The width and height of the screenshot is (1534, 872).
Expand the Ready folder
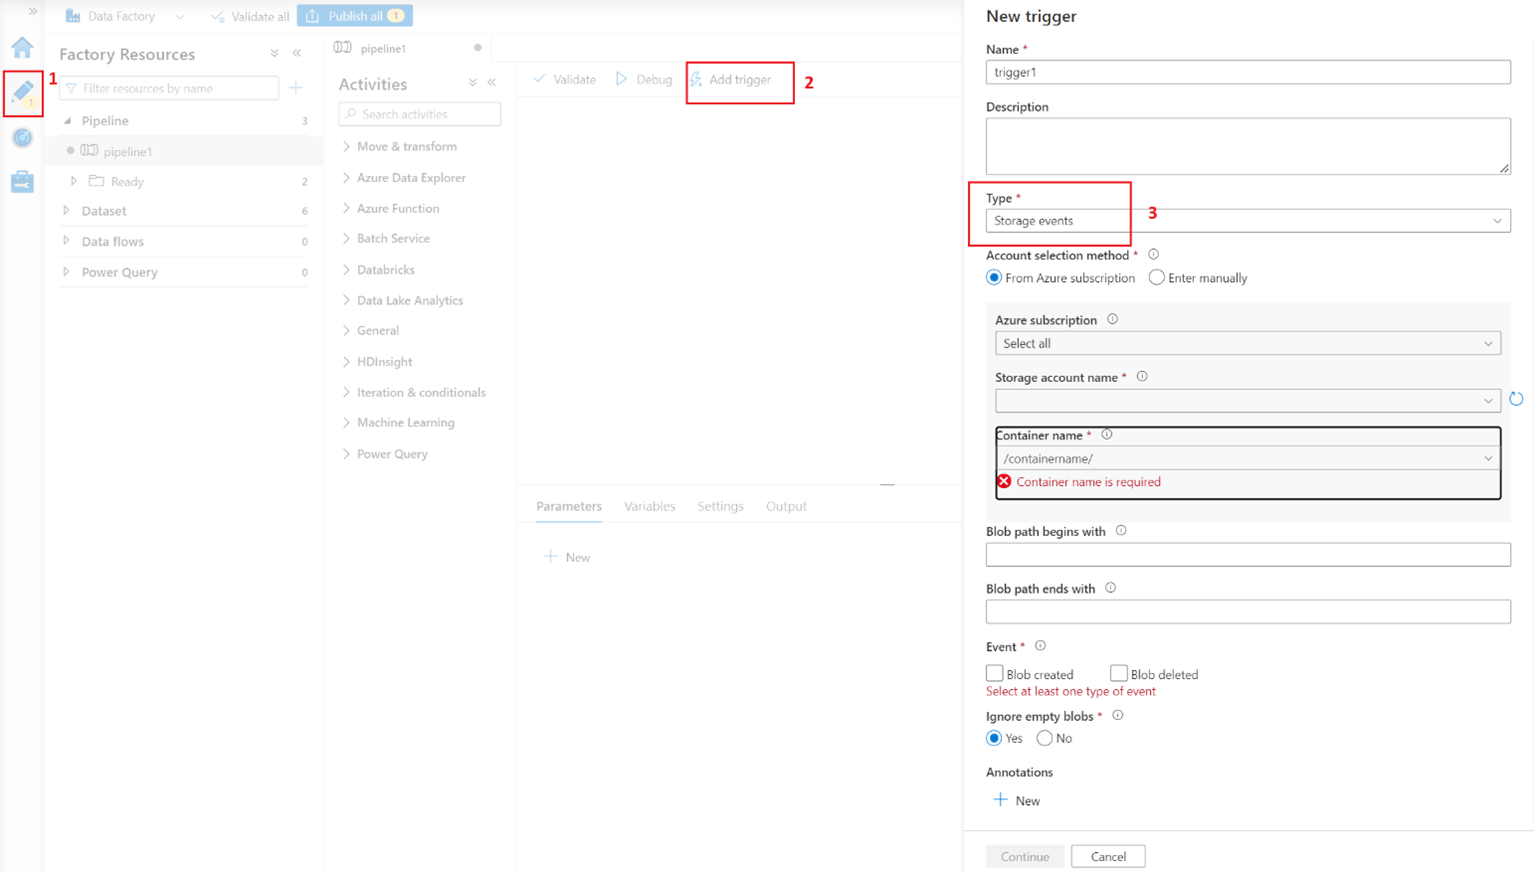pos(74,181)
